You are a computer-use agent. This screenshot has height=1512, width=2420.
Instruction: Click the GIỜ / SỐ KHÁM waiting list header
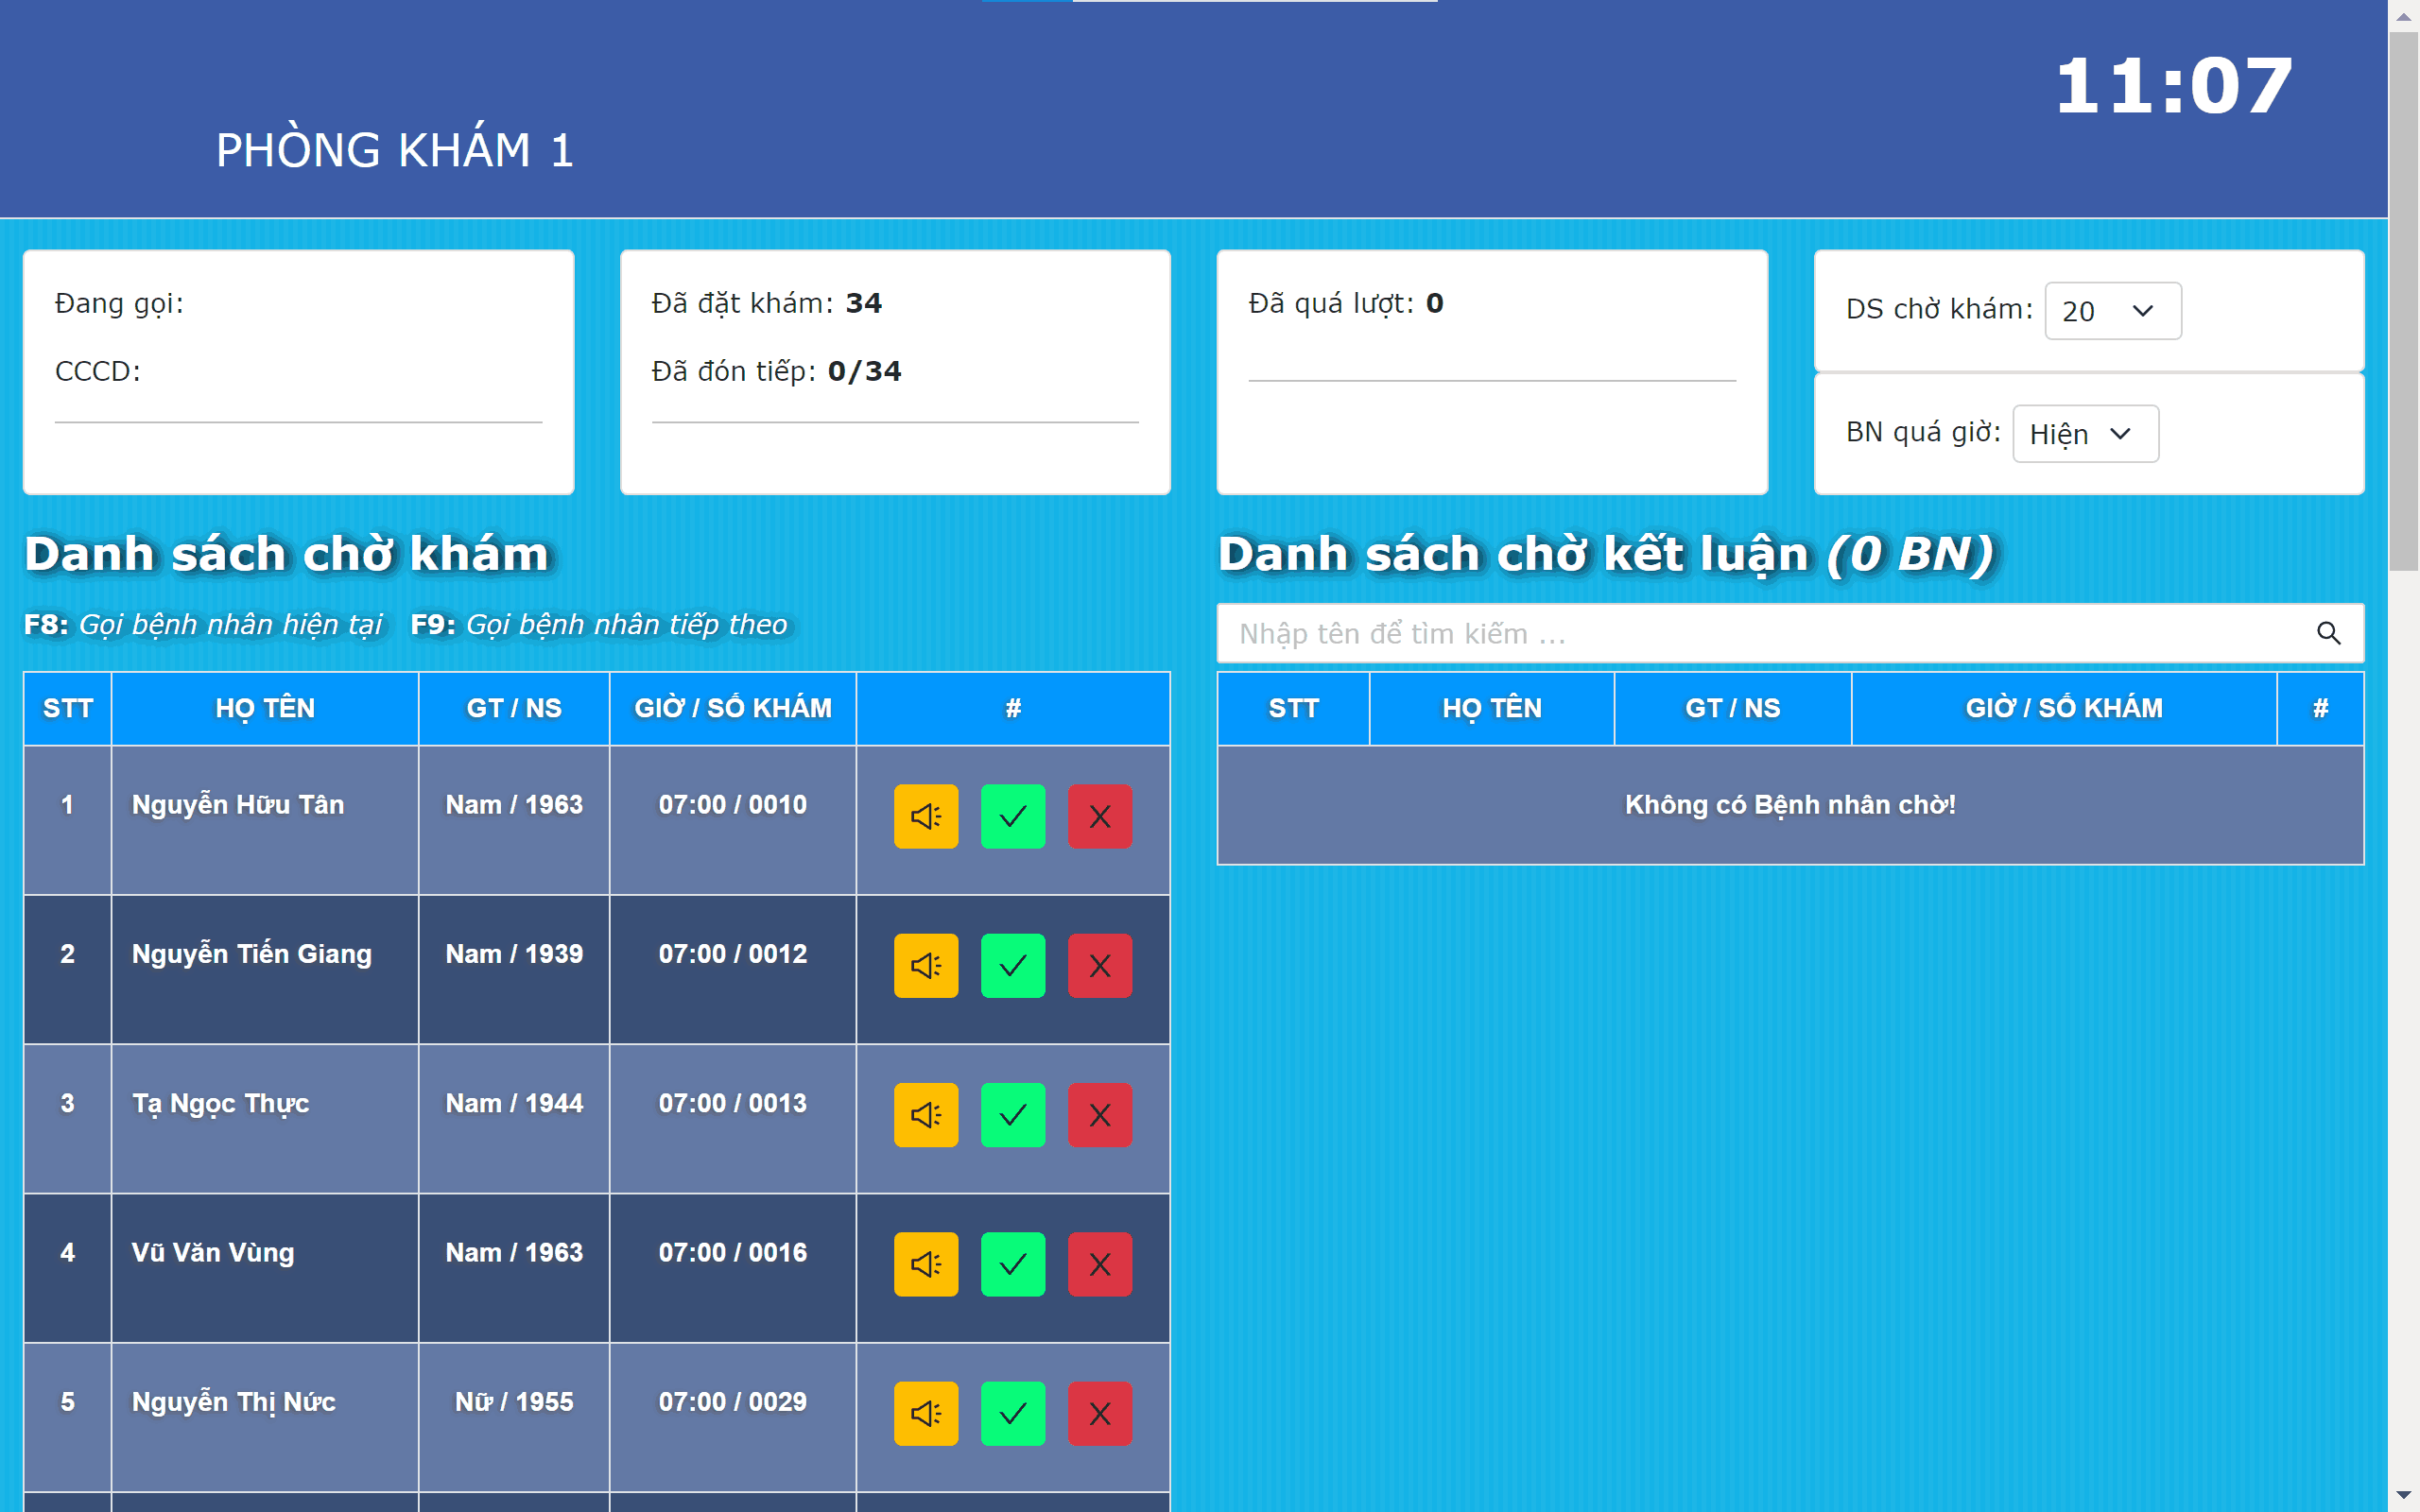click(732, 708)
